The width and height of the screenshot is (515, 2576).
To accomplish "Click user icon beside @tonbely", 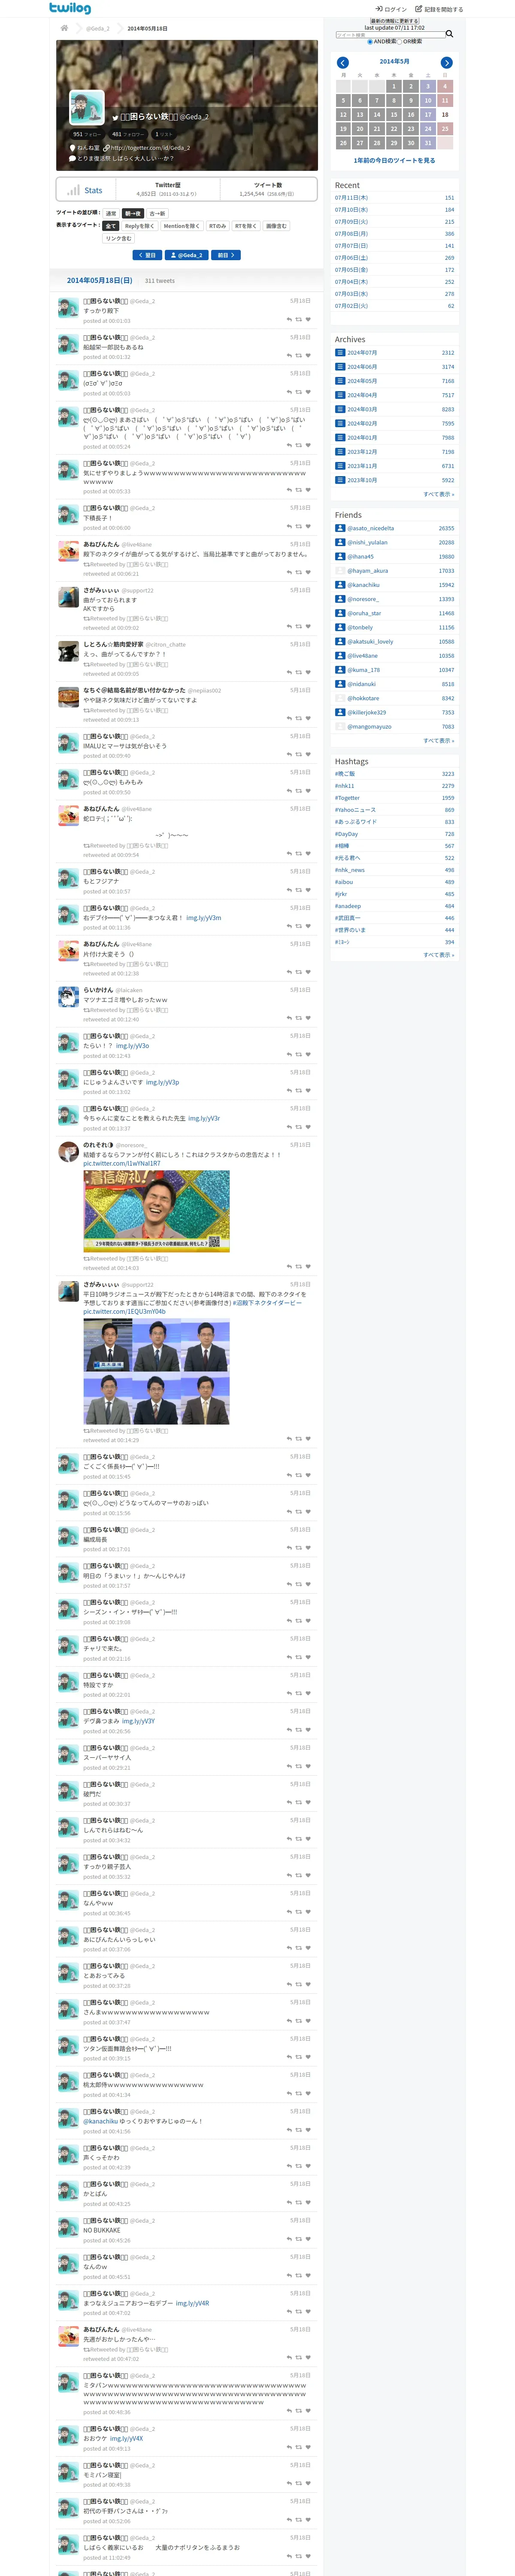I will pos(340,627).
